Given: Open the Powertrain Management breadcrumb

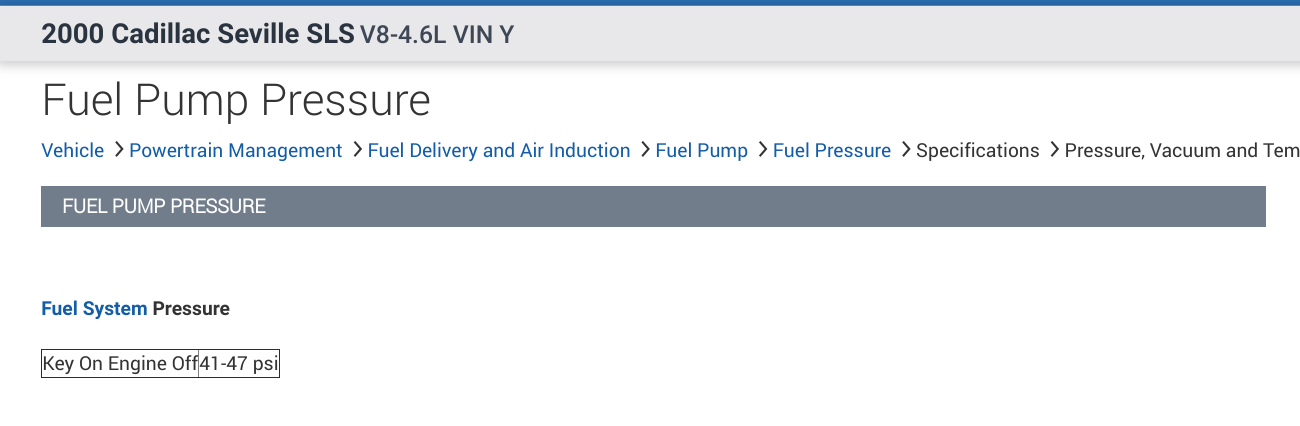Looking at the screenshot, I should [x=236, y=151].
